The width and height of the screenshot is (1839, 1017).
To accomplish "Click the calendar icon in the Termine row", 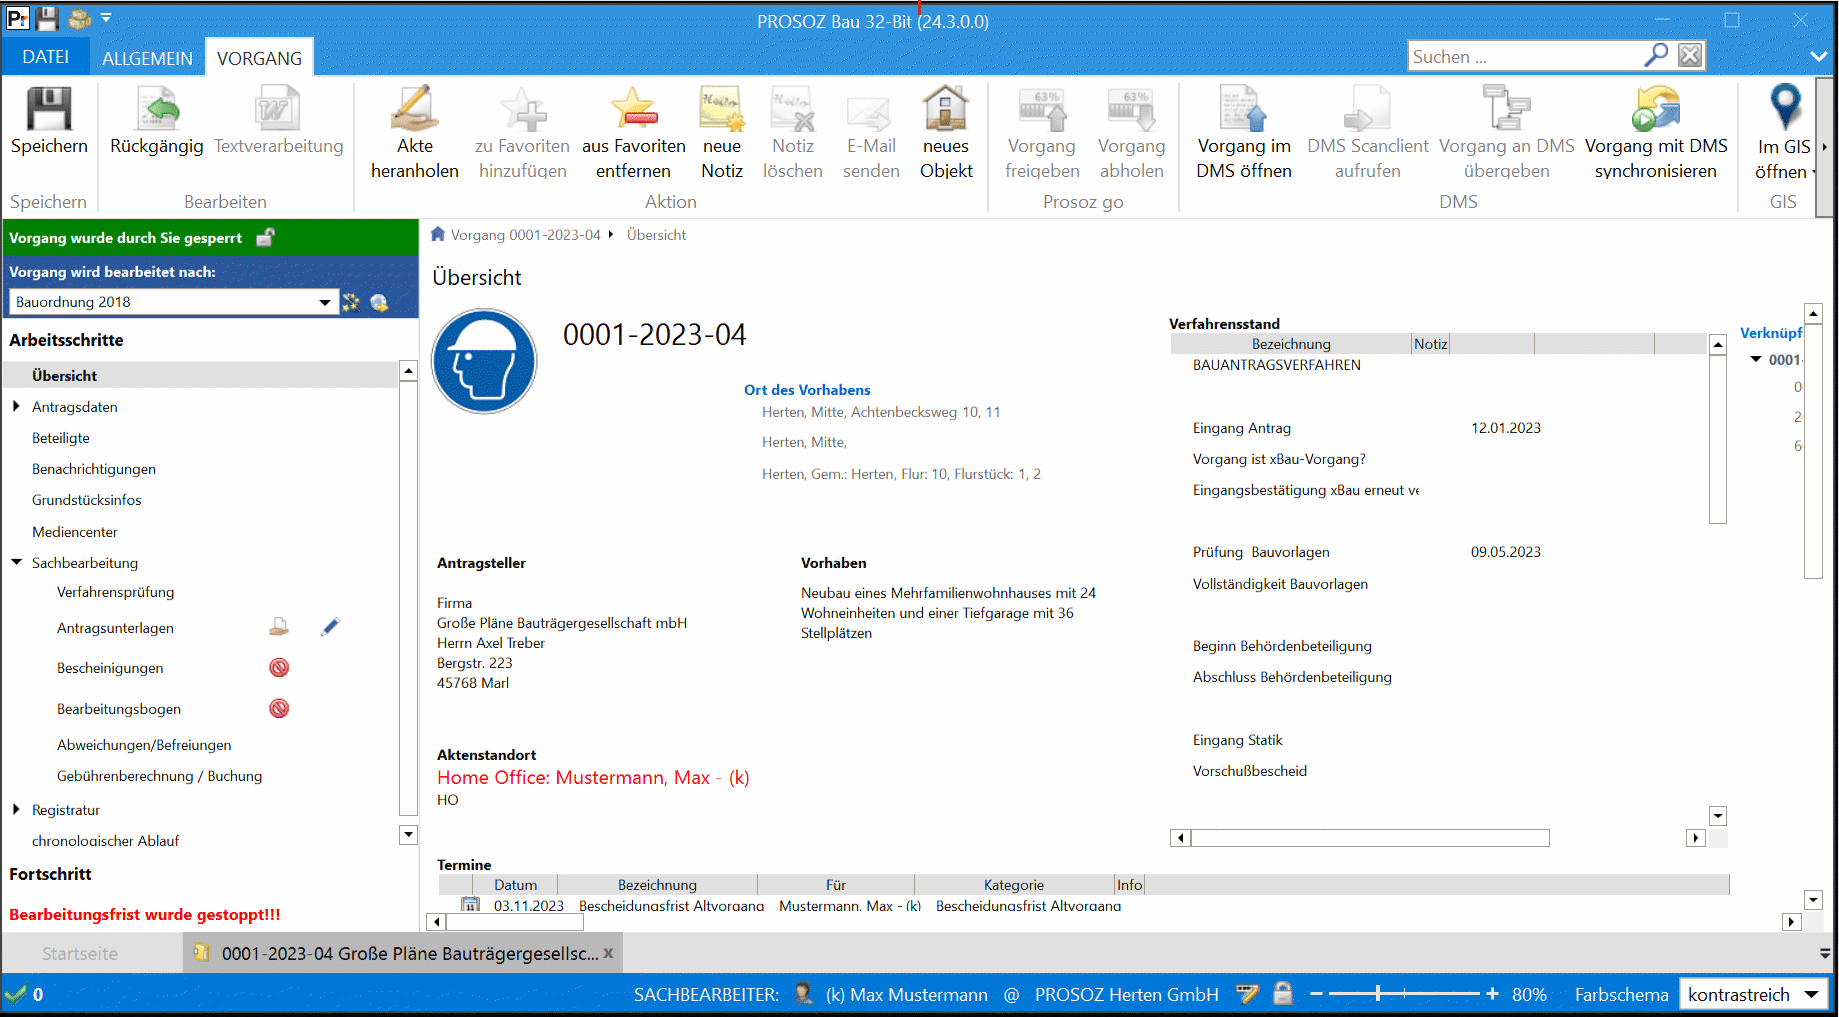I will 470,904.
